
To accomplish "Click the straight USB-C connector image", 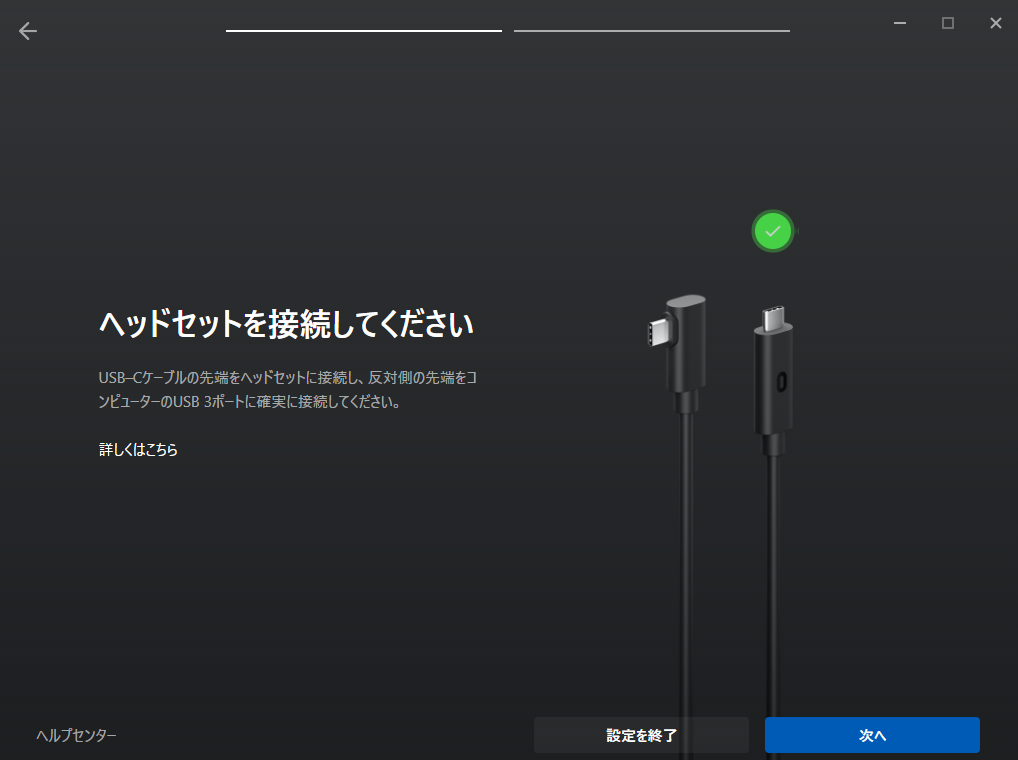I will point(773,380).
